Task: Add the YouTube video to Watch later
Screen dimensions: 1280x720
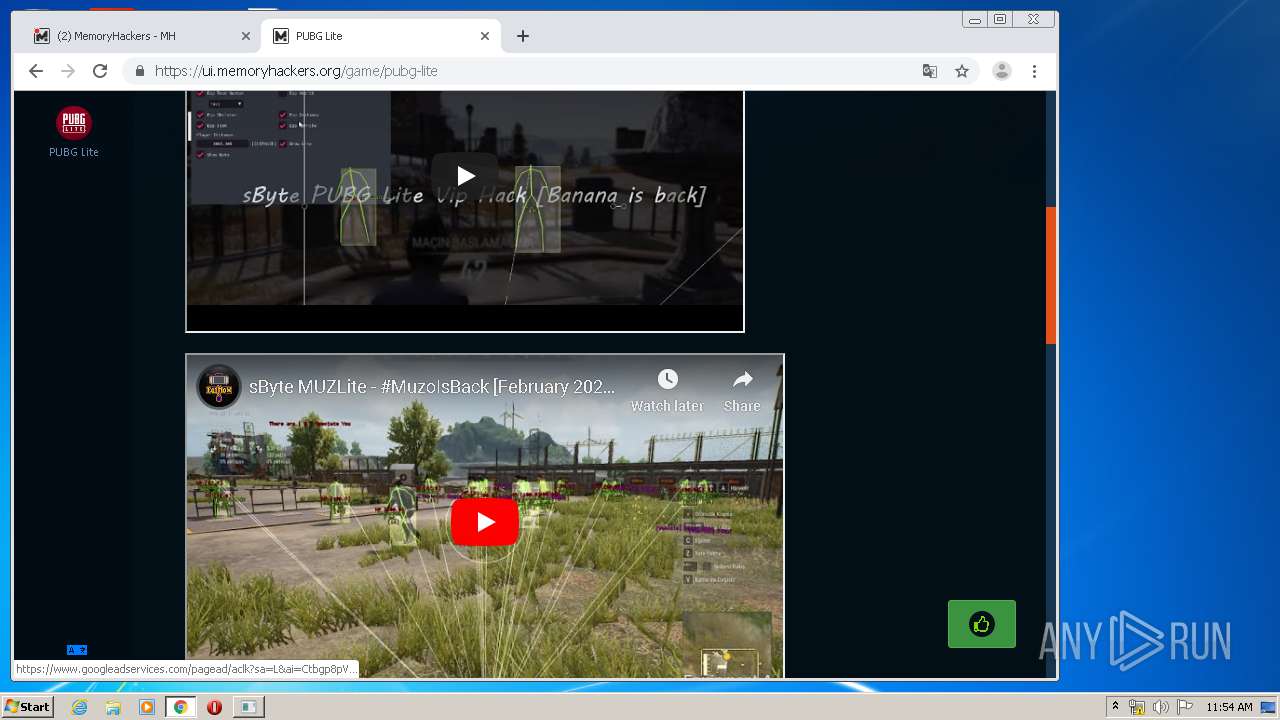Action: (x=667, y=390)
